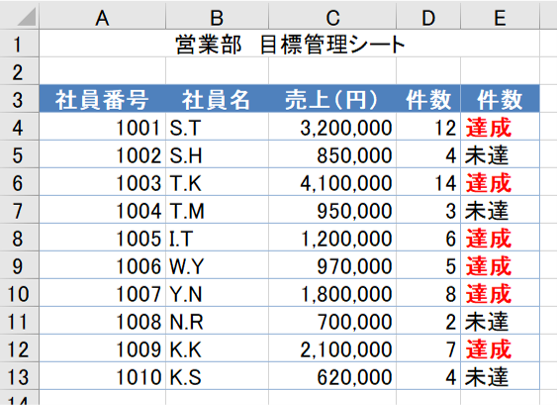Click cell with employee name T.K
Image resolution: width=557 pixels, height=405 pixels.
[x=217, y=183]
